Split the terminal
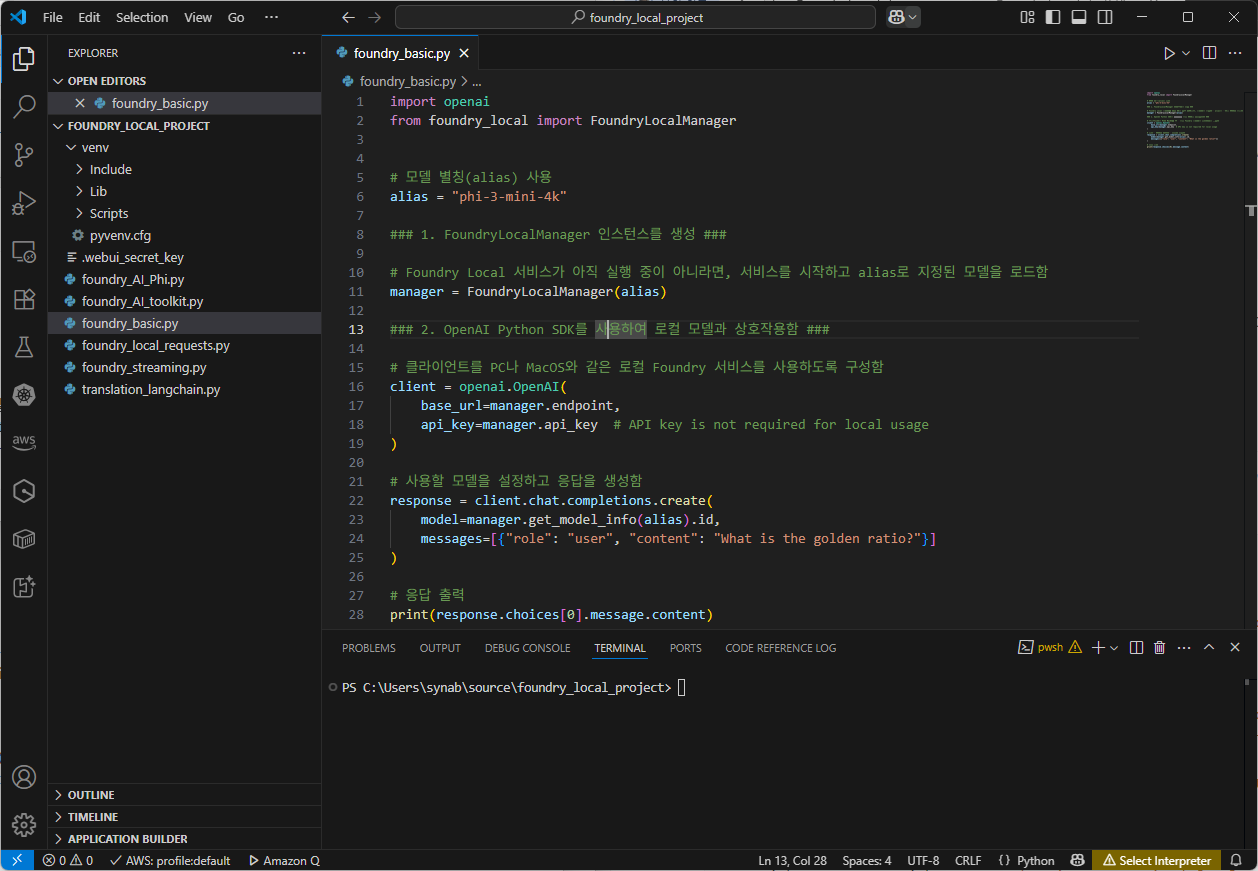Image resolution: width=1258 pixels, height=871 pixels. [1136, 648]
